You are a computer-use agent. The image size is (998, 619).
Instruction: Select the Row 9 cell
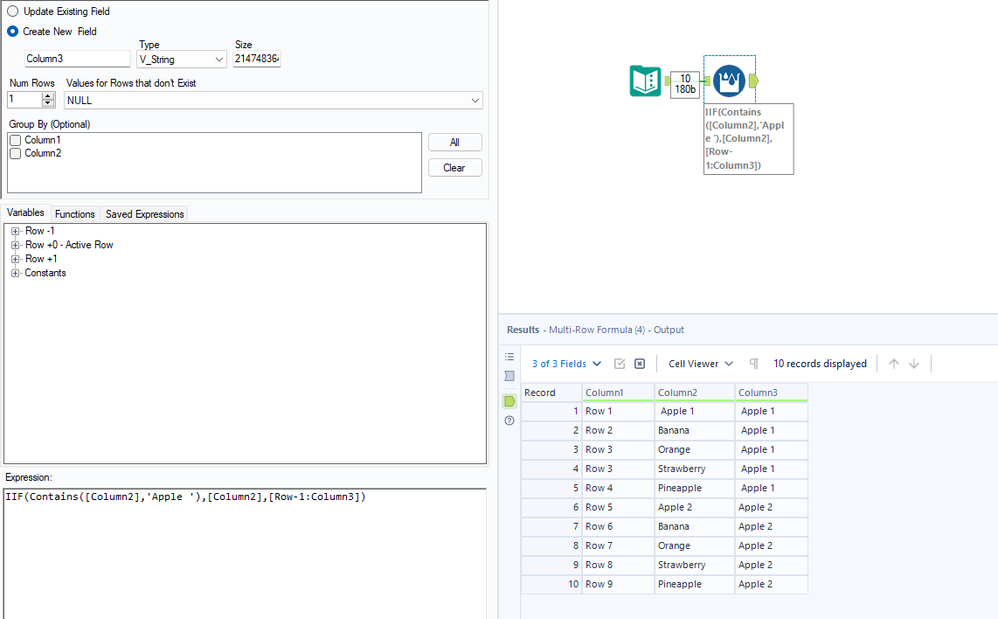618,585
